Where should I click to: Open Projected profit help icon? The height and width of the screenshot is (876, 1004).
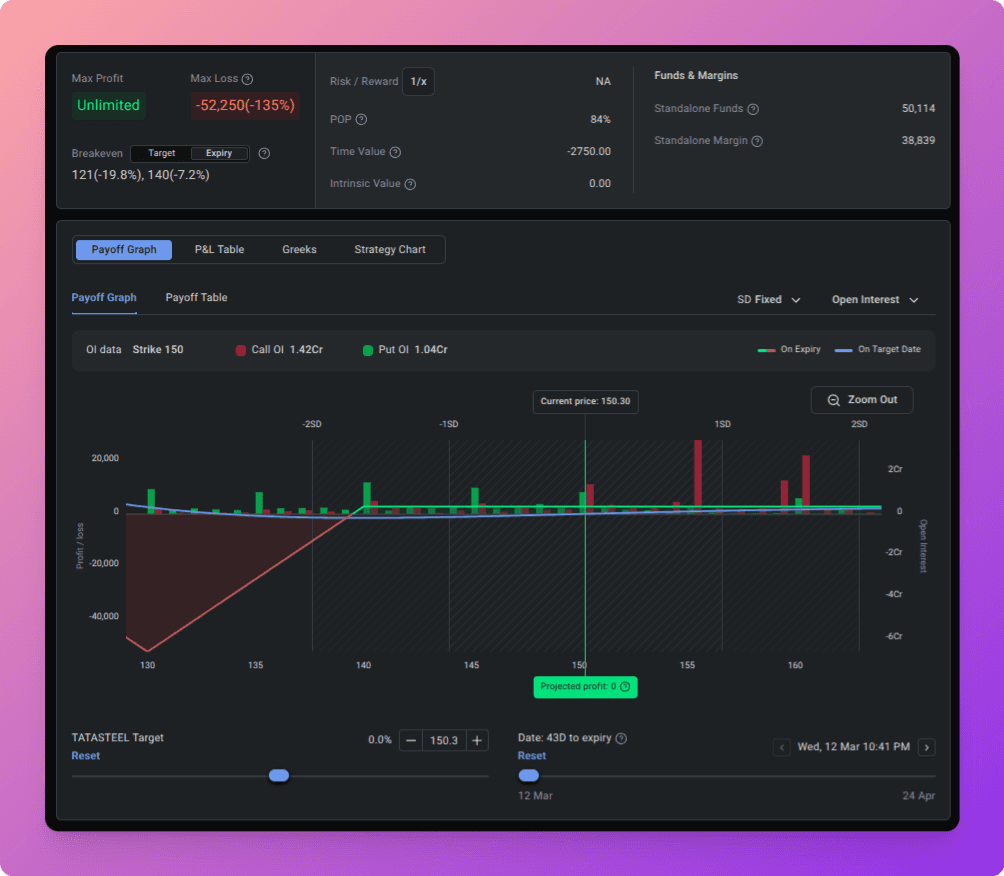pos(625,686)
